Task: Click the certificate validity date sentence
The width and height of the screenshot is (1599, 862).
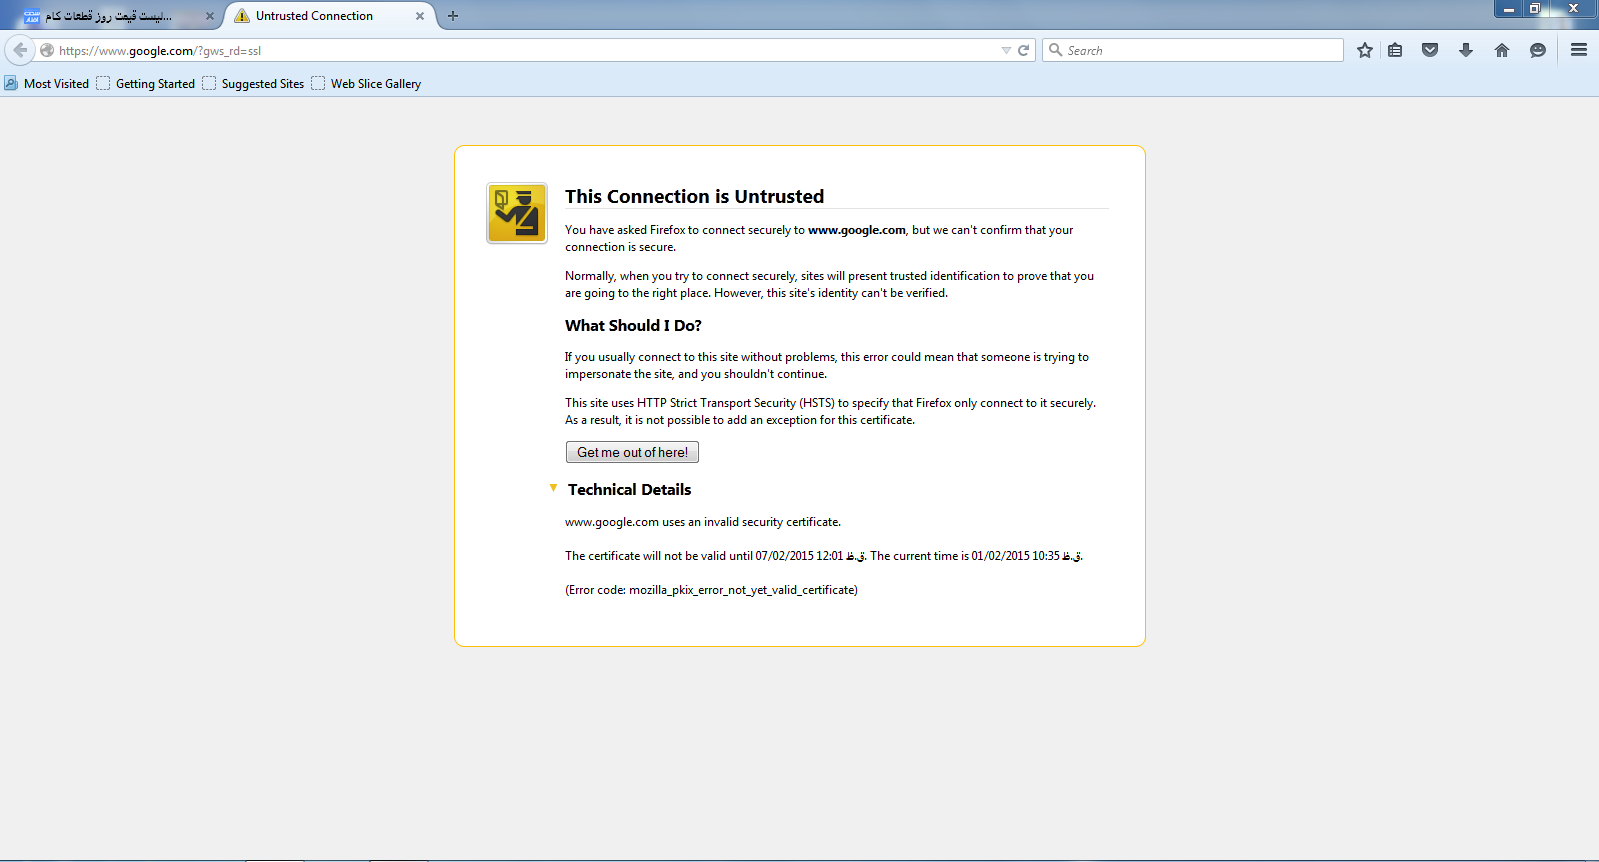Action: tap(824, 556)
